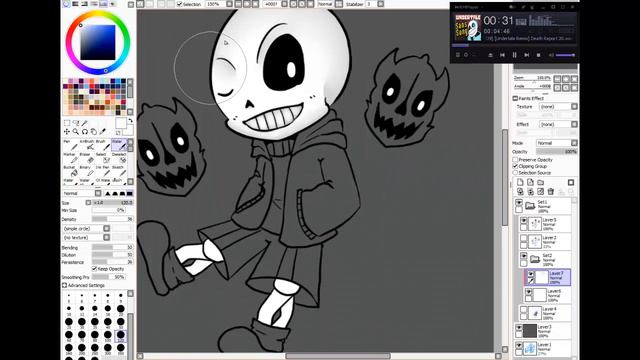Open the simple circle brush shape dropdown
The width and height of the screenshot is (640, 360).
tap(86, 229)
